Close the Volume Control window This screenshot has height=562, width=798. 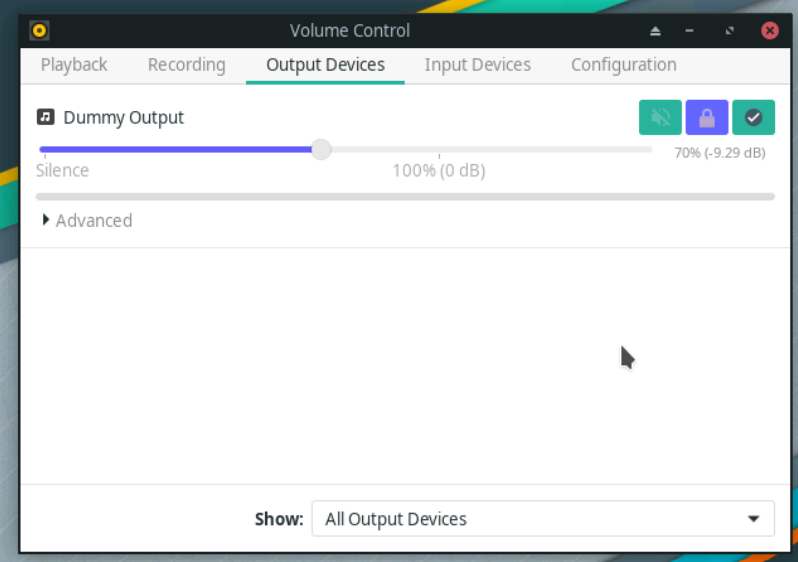click(770, 31)
